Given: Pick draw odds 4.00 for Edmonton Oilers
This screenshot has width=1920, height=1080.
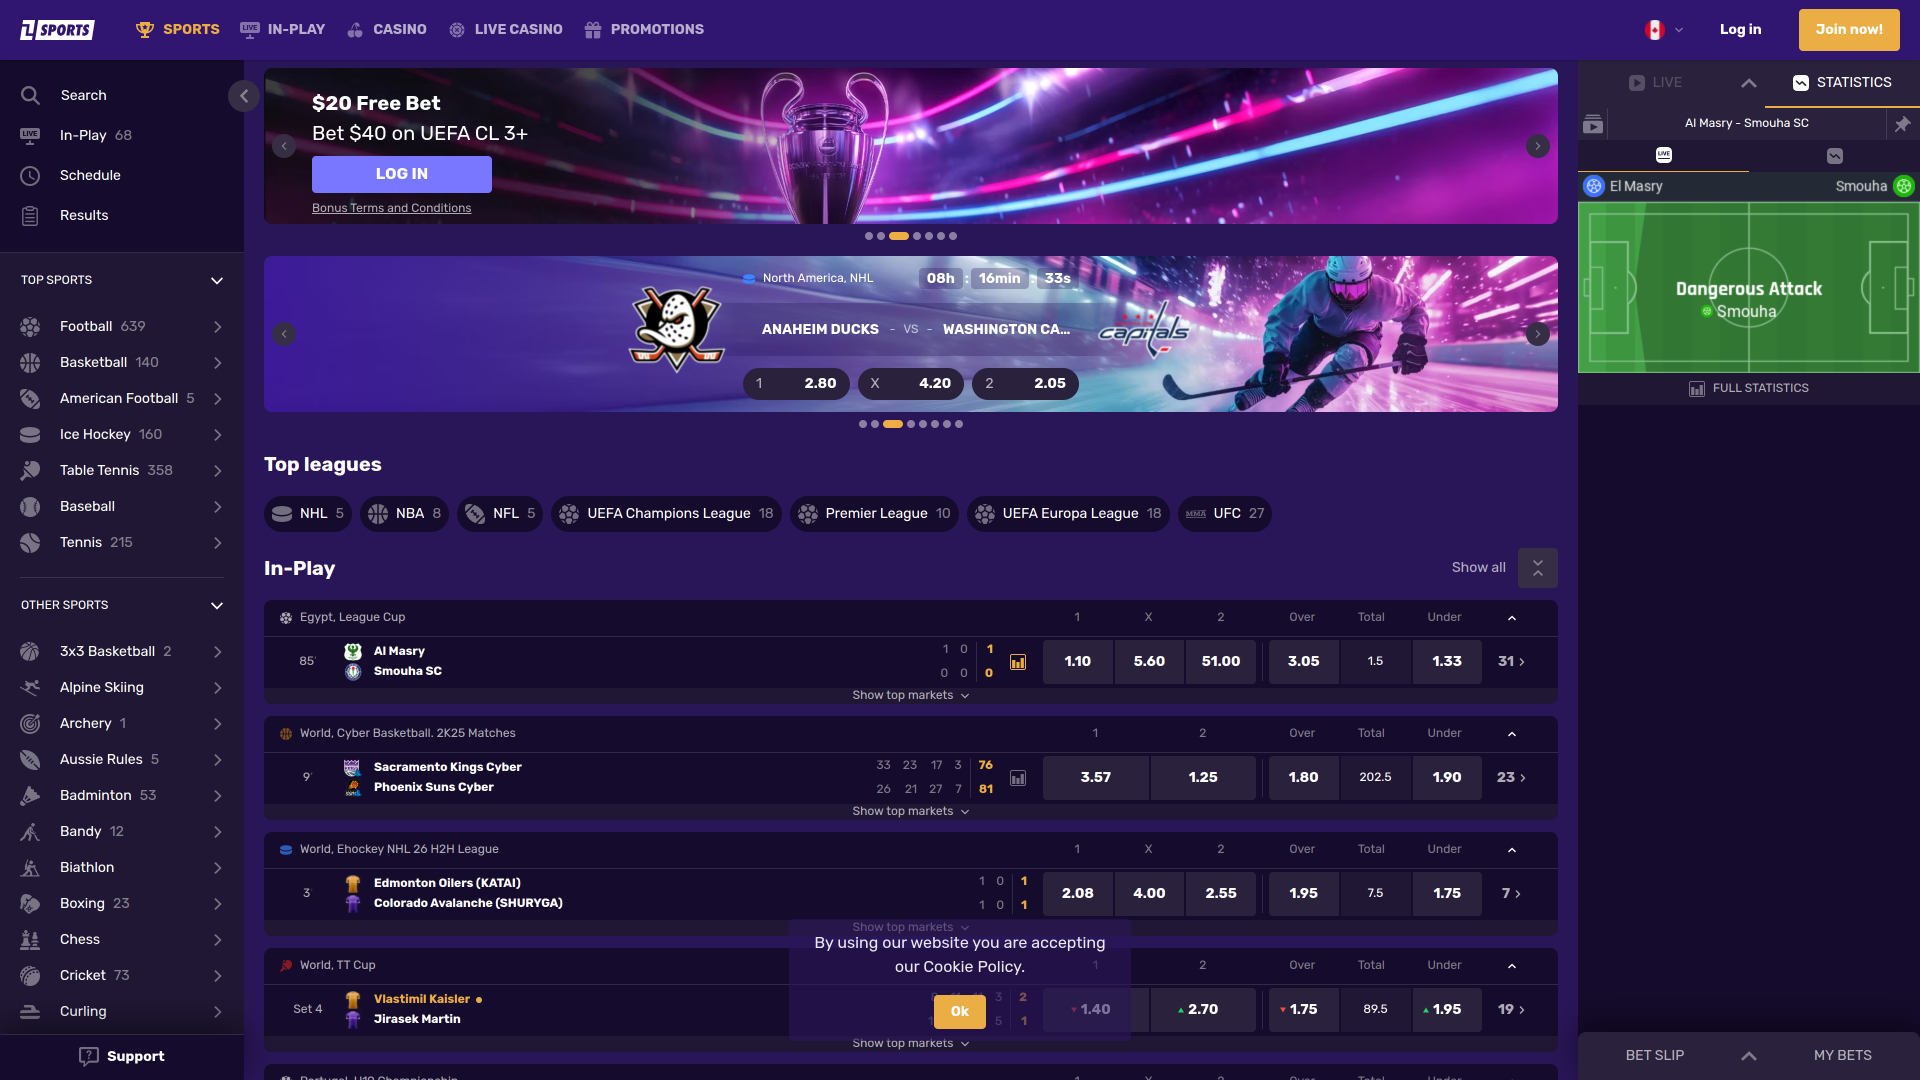Looking at the screenshot, I should 1149,894.
